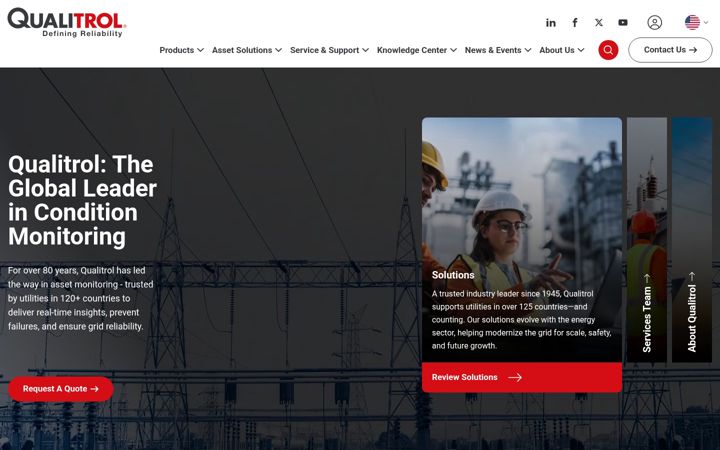Click the headline 'Qualitrol: The Global Leader in Condition Monitoring'
Screen dimensions: 720x450
pos(83,200)
